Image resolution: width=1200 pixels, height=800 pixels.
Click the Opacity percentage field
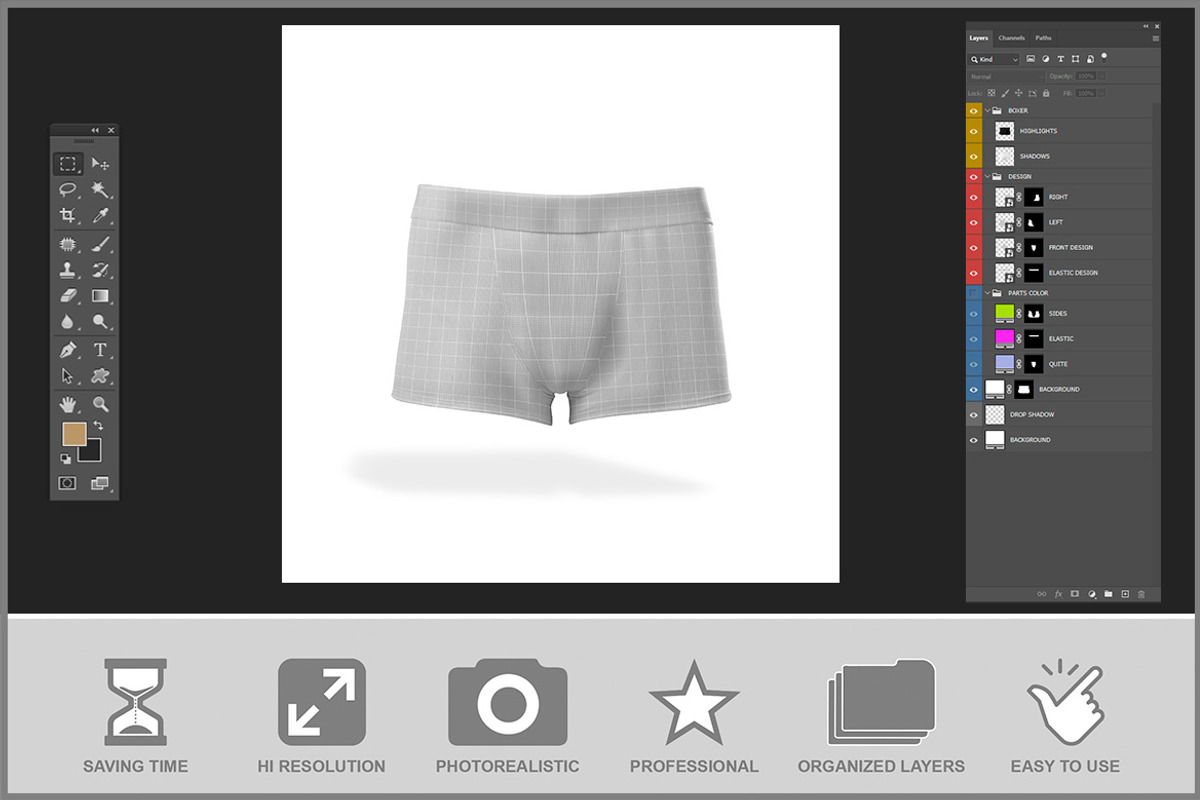(x=1085, y=76)
